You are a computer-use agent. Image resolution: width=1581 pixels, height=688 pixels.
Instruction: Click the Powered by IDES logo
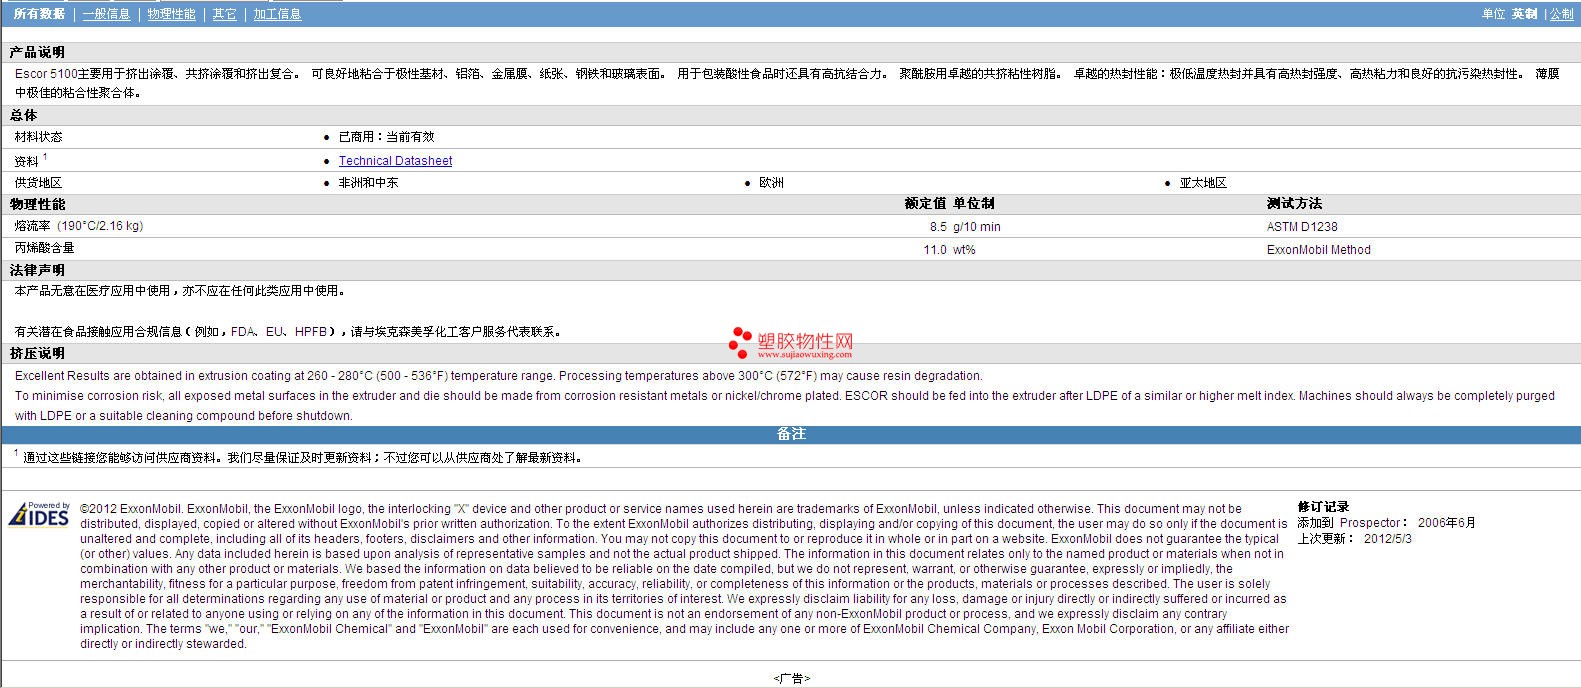39,514
